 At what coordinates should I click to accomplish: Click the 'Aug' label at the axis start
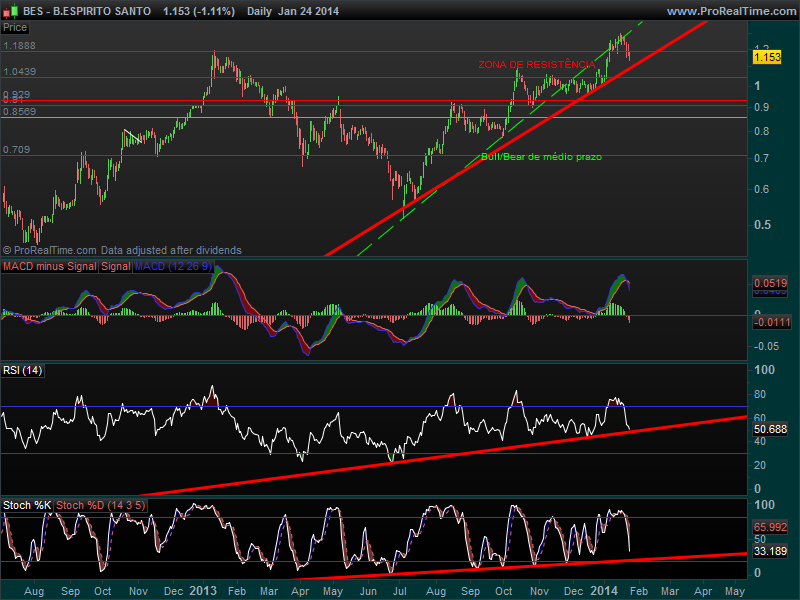34,591
